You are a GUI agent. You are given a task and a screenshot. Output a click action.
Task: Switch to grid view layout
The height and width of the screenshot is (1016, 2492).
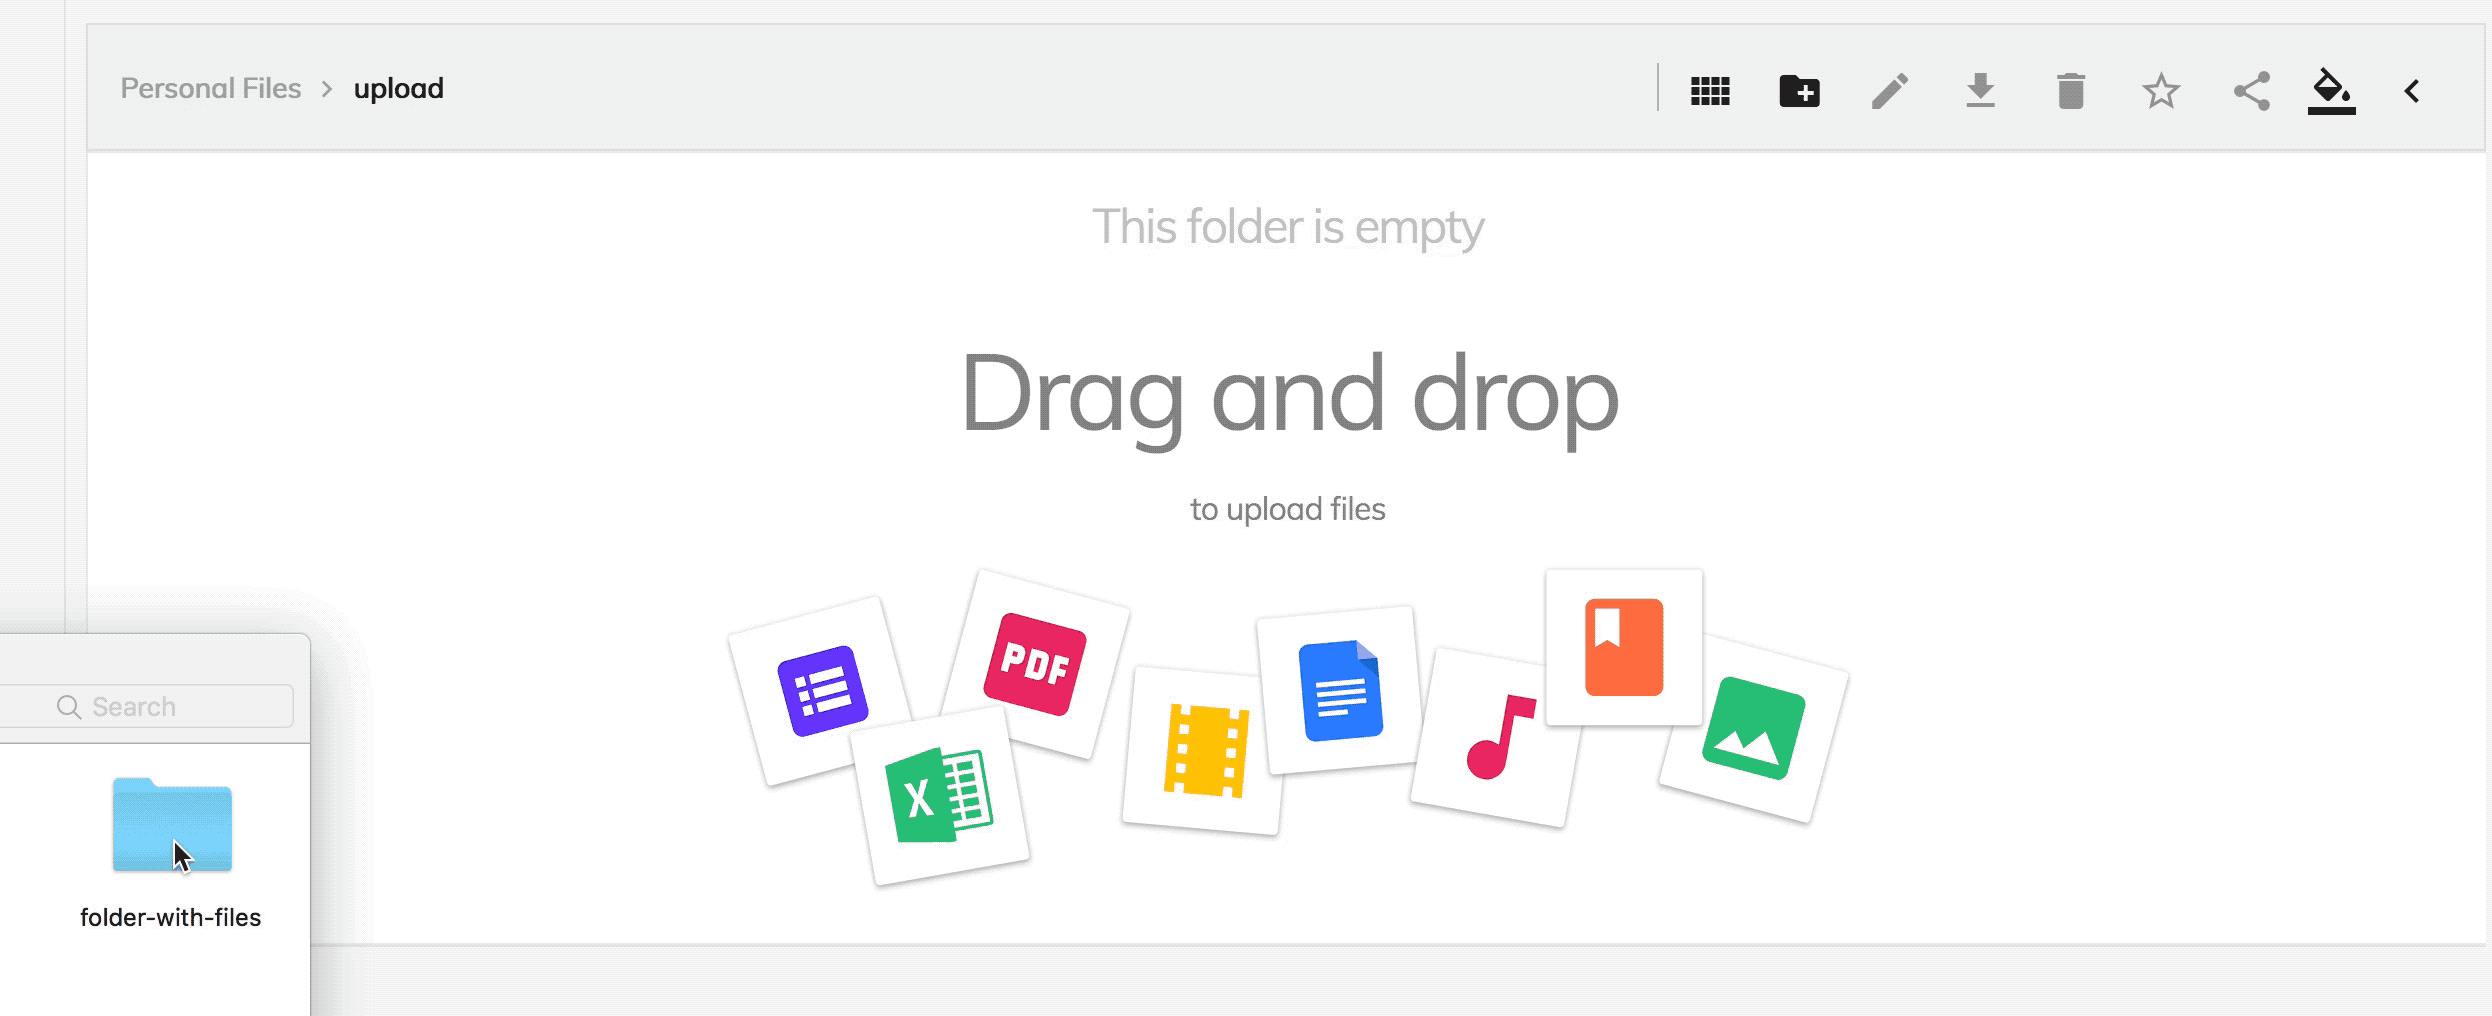[x=1710, y=91]
